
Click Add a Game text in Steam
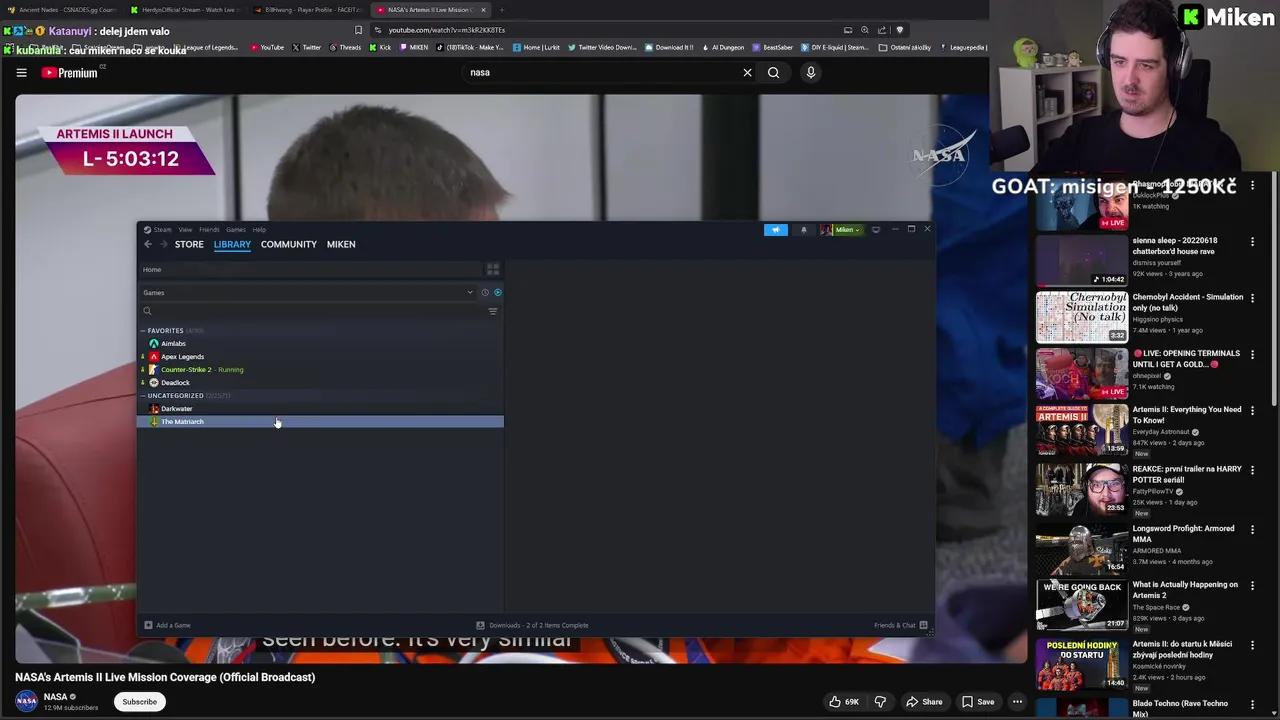click(173, 626)
